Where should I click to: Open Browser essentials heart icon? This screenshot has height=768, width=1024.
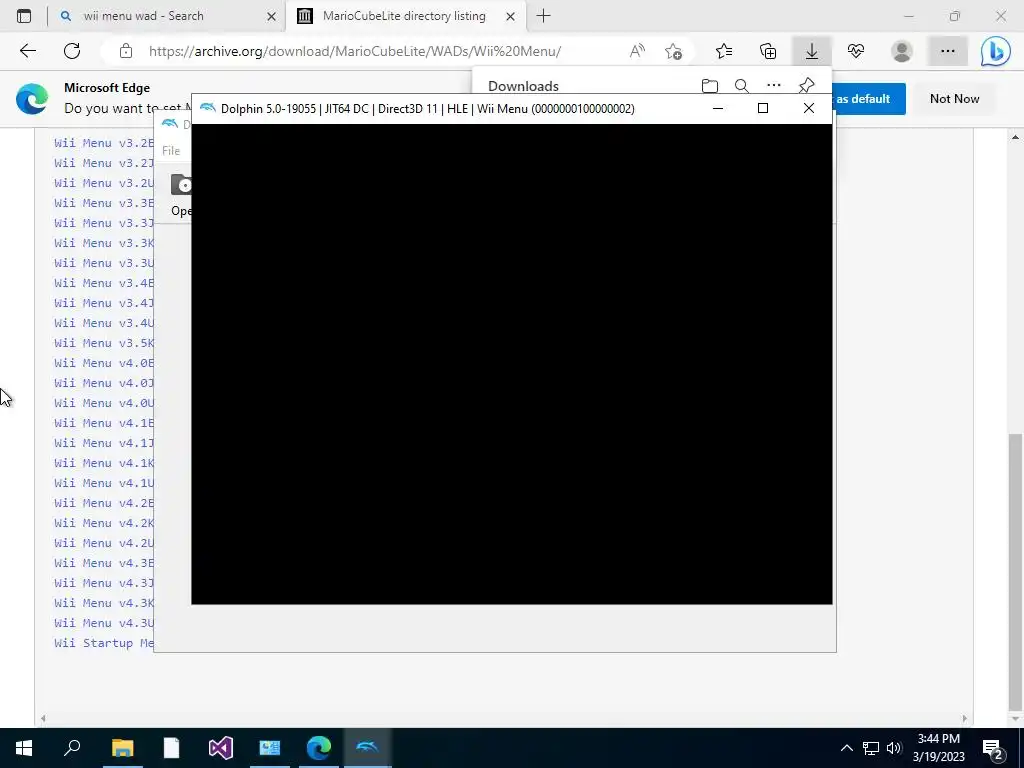(x=856, y=51)
